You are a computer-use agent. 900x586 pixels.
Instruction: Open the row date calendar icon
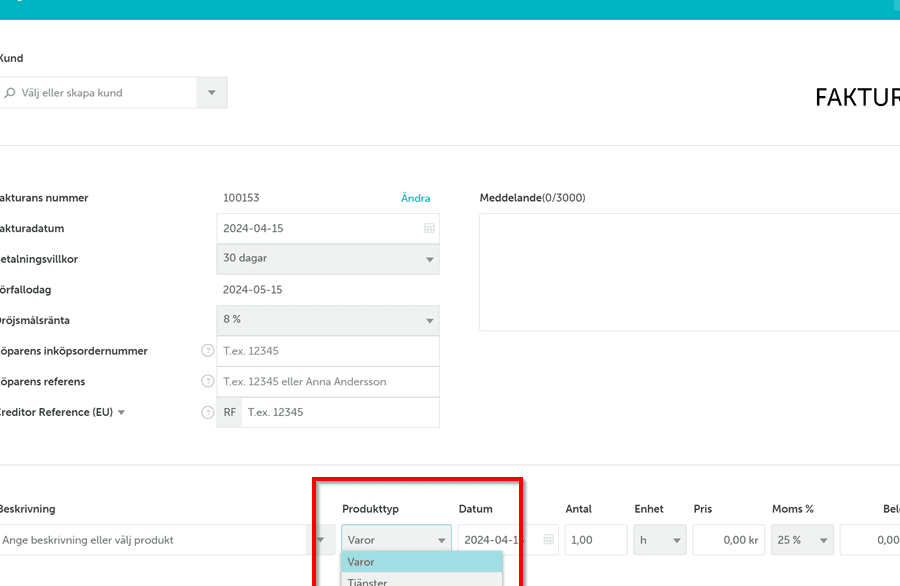click(549, 540)
